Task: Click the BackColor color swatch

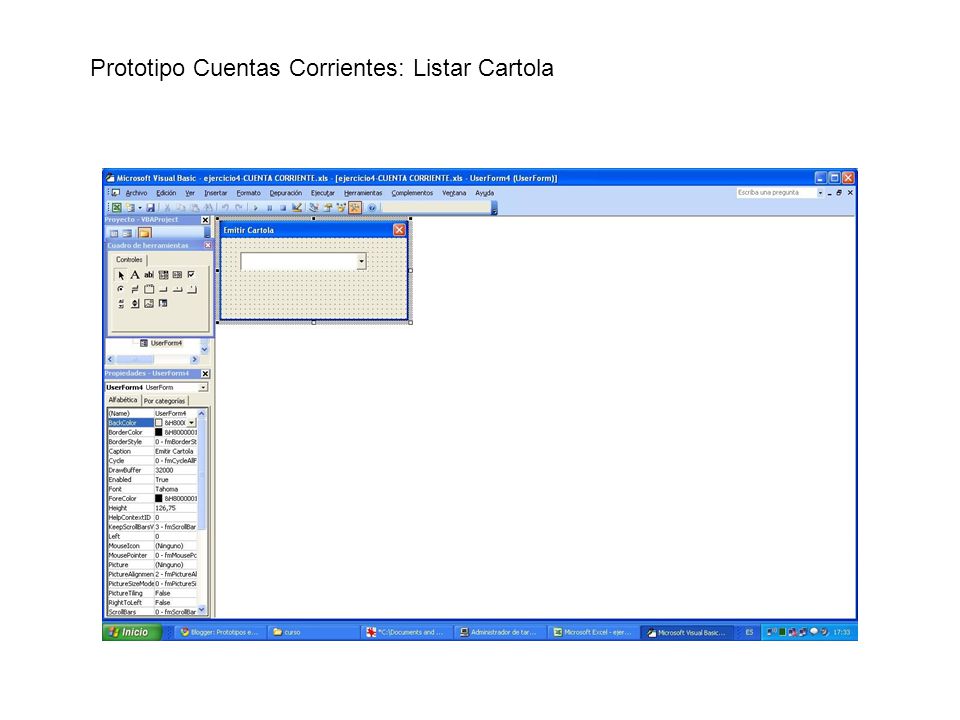Action: [159, 423]
